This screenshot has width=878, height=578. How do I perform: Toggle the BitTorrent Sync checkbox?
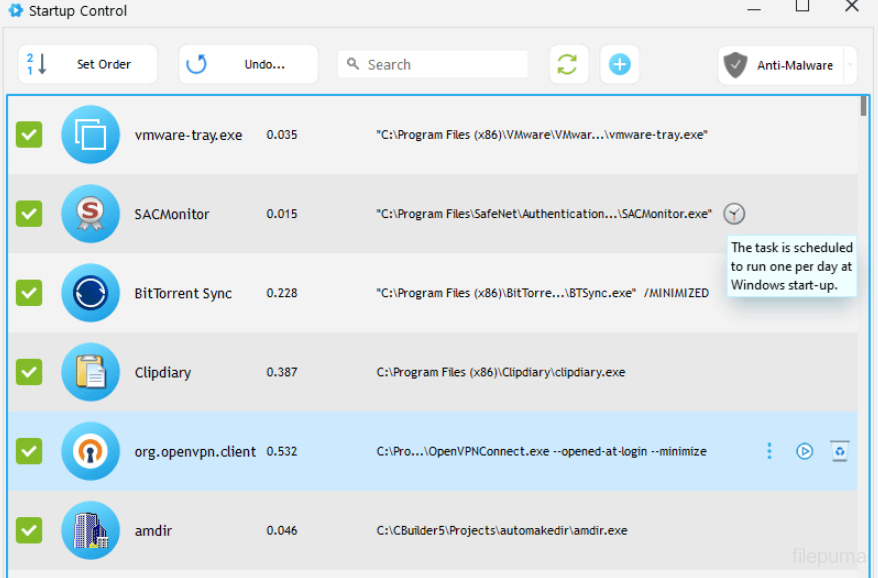click(x=29, y=293)
